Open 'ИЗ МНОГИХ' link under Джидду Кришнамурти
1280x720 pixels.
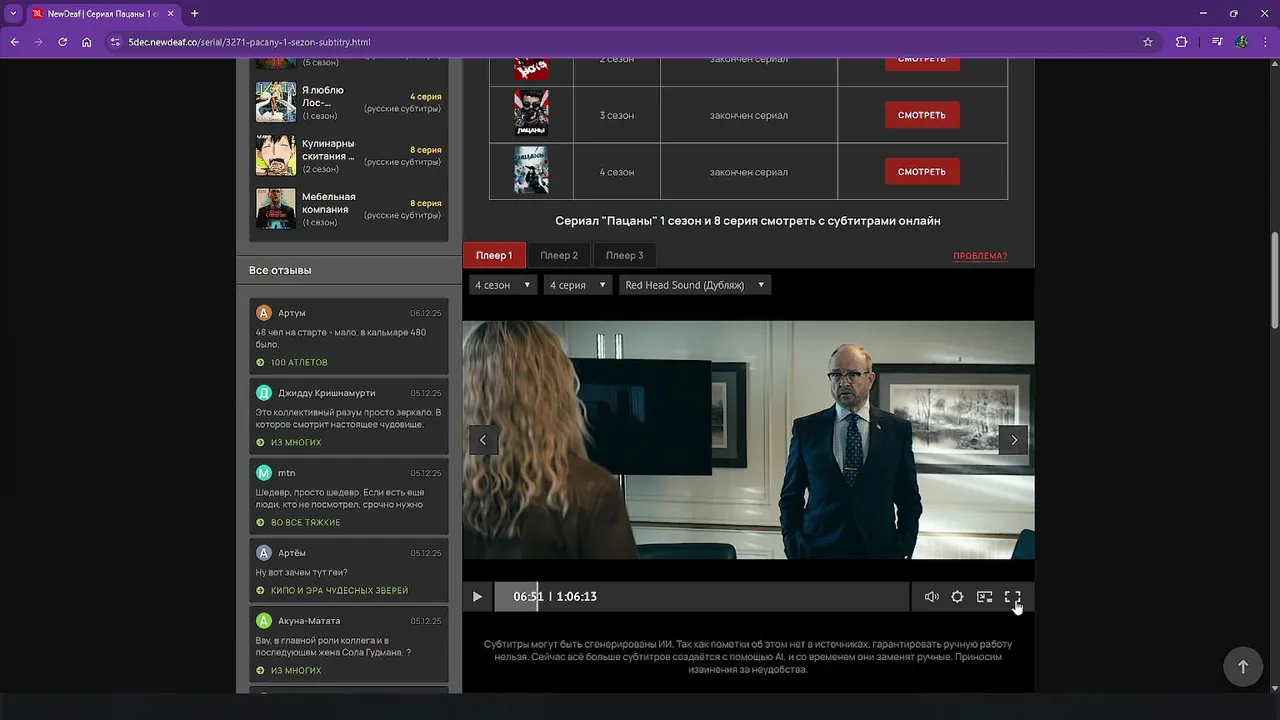click(x=296, y=442)
